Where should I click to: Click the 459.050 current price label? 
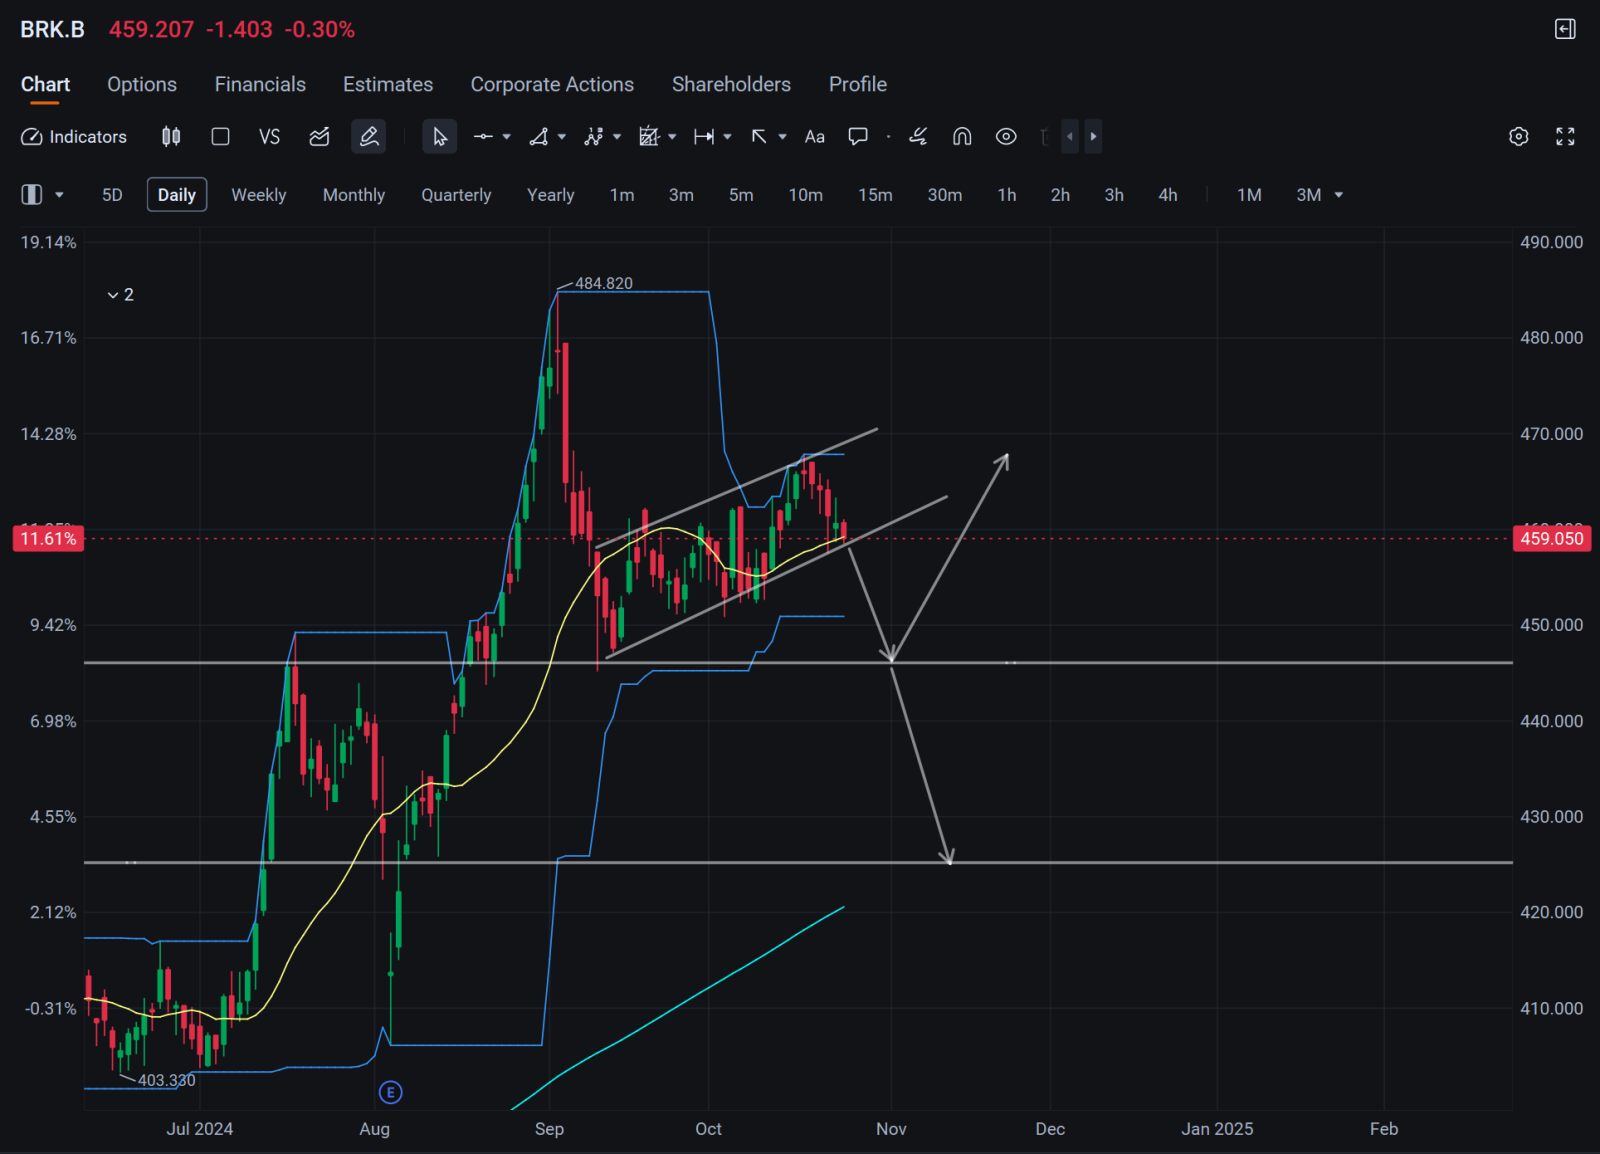tap(1552, 539)
